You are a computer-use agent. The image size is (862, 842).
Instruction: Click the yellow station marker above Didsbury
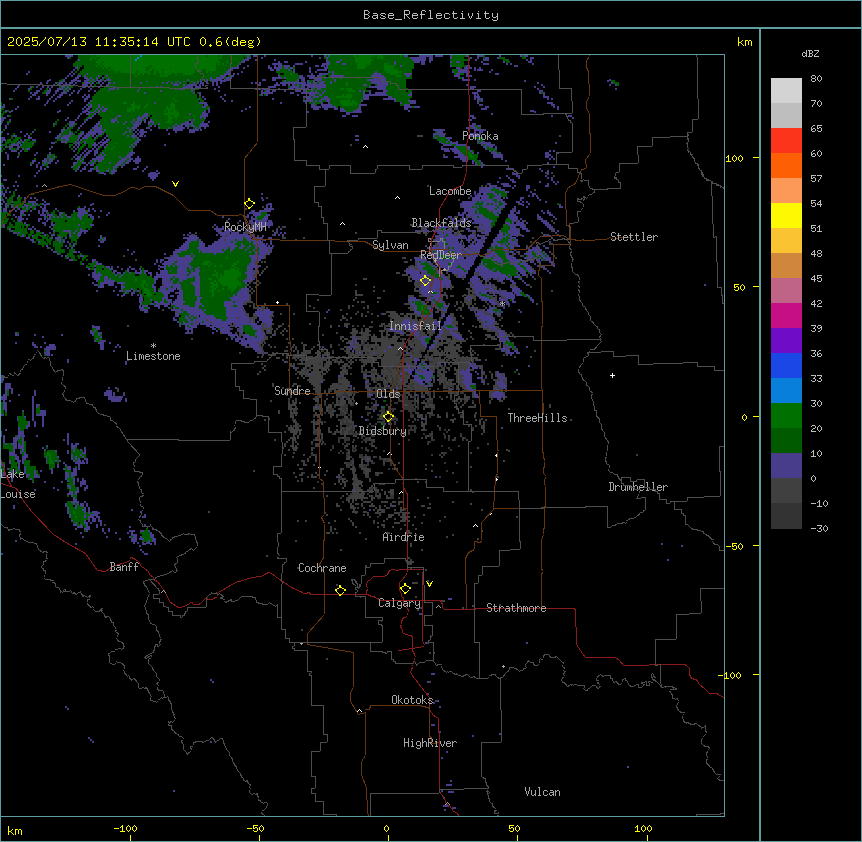(389, 417)
